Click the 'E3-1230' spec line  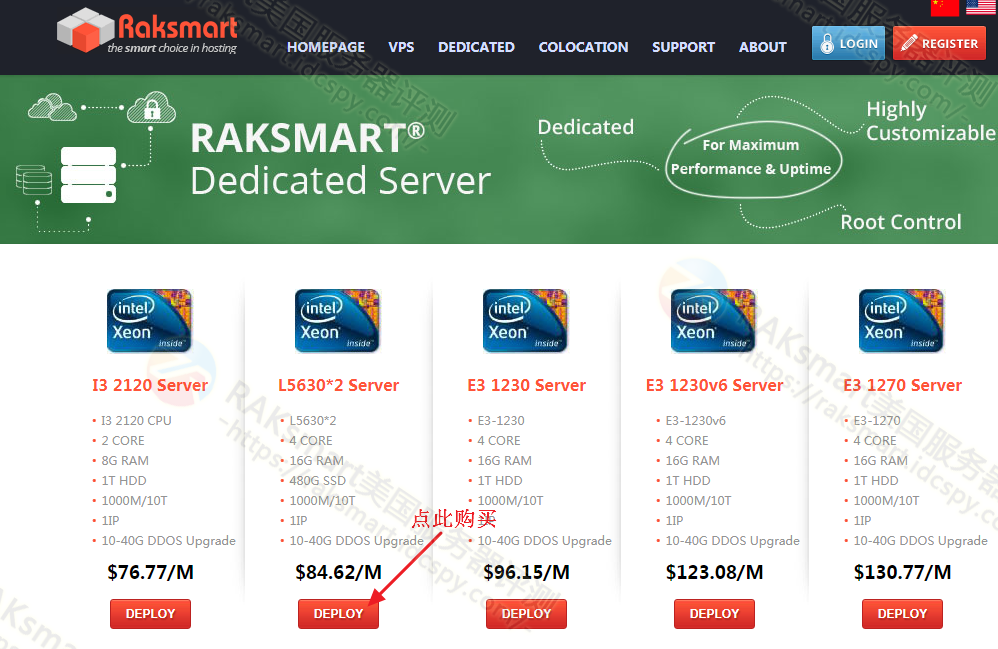click(x=501, y=421)
